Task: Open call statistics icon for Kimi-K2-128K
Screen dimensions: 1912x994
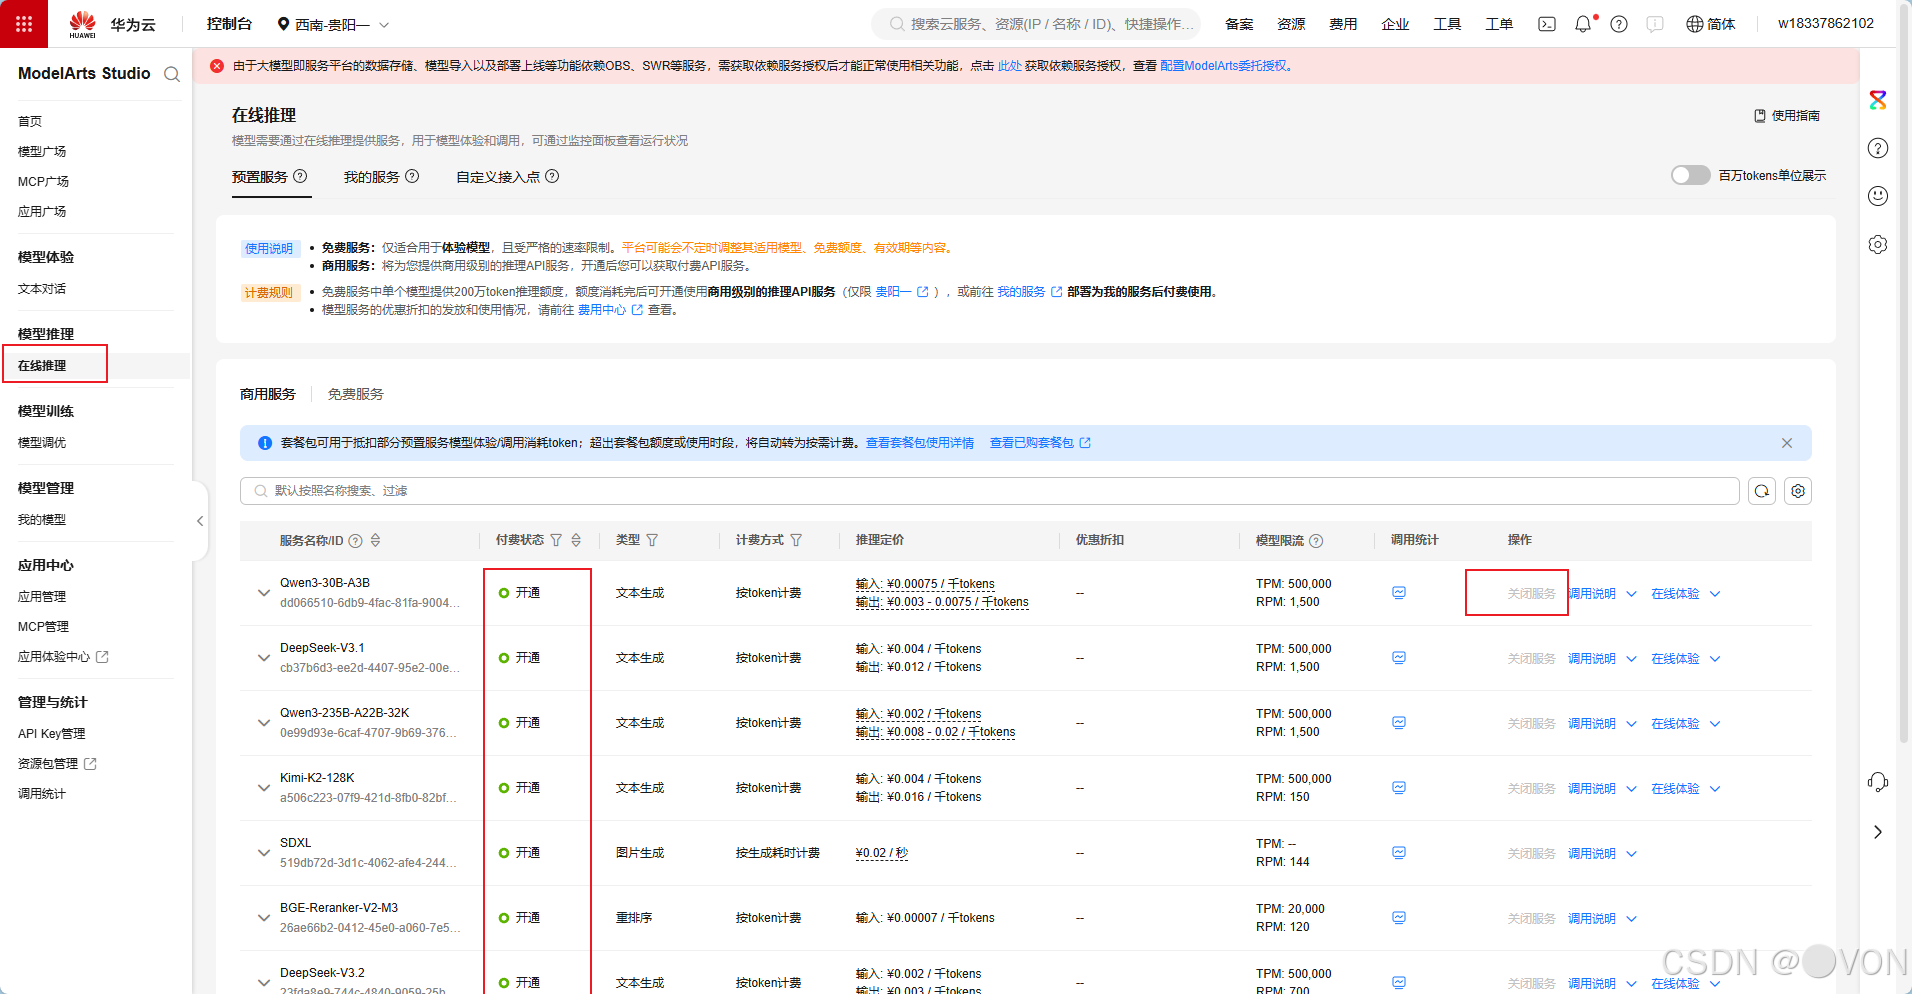Action: (1399, 788)
